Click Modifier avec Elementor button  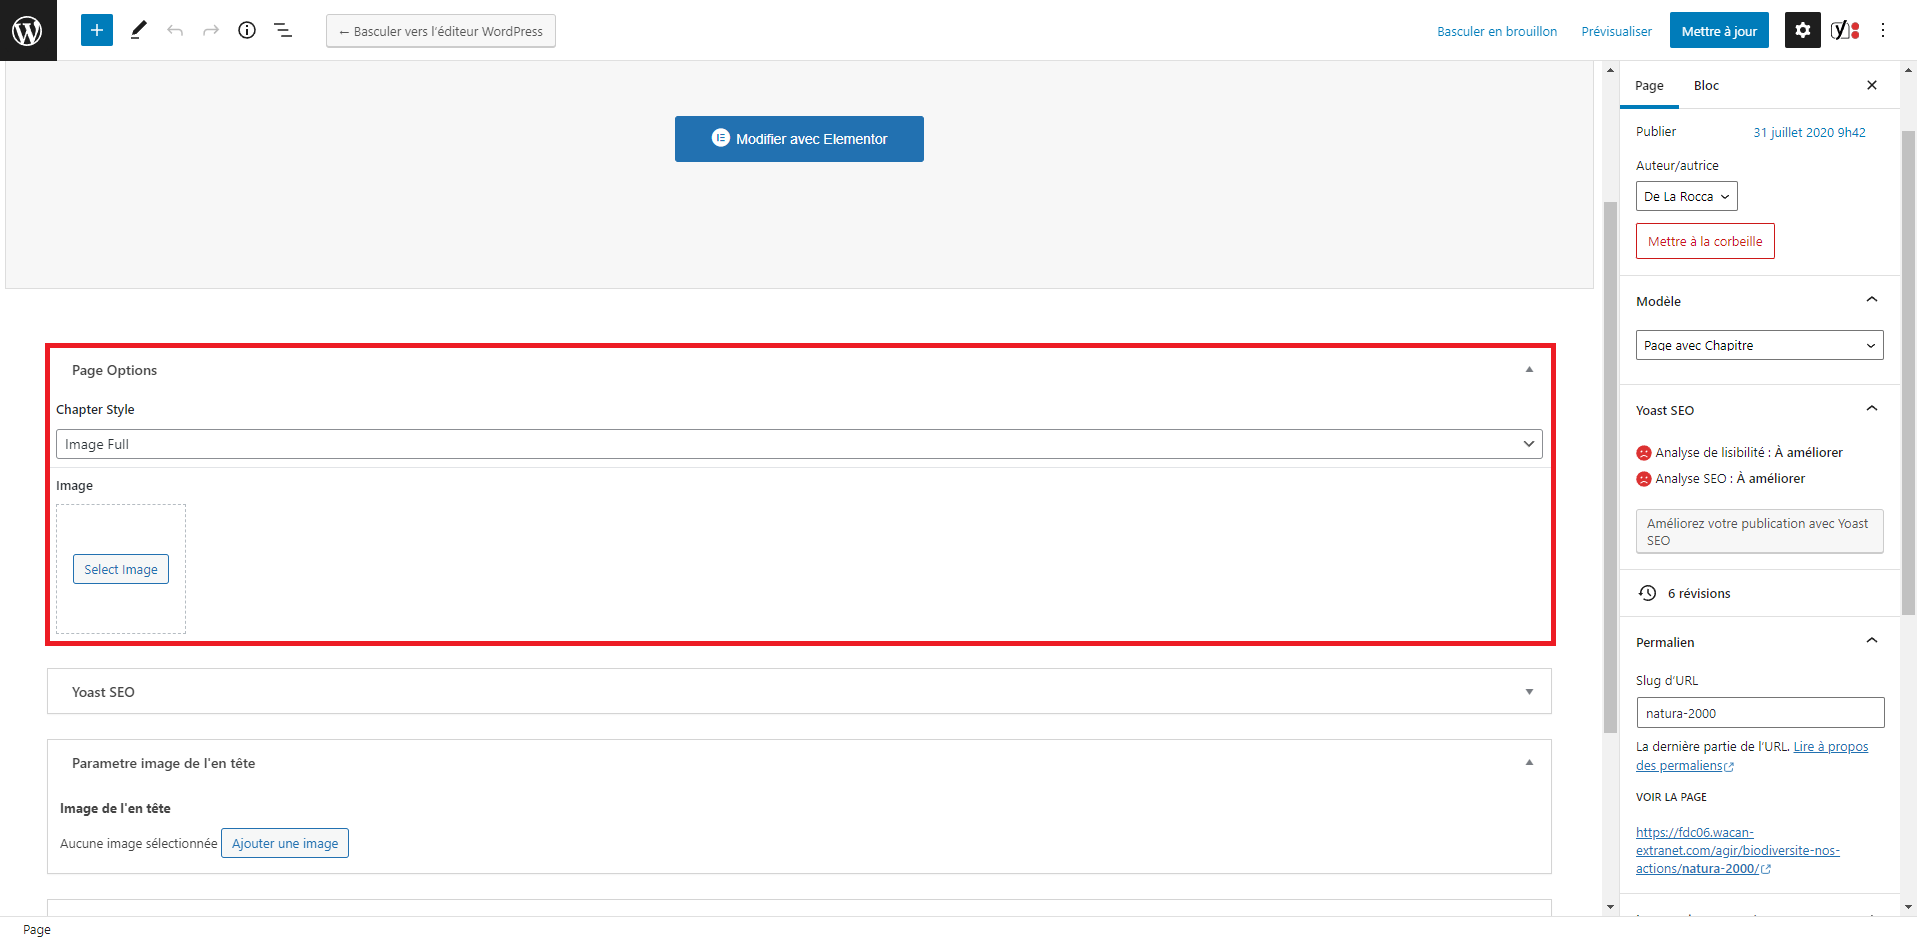click(x=799, y=139)
